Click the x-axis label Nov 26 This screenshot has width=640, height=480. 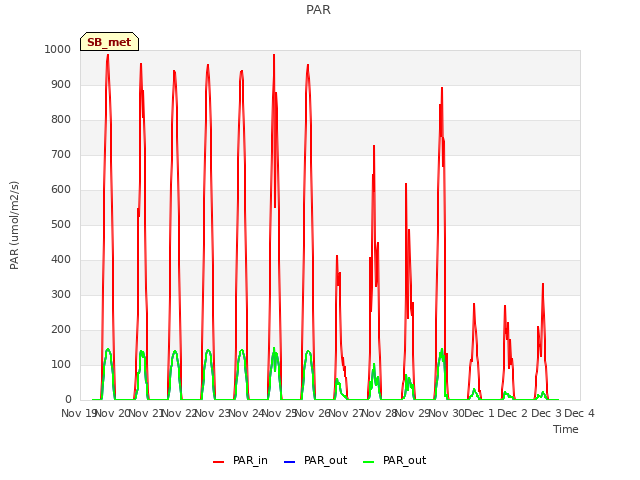click(x=313, y=413)
